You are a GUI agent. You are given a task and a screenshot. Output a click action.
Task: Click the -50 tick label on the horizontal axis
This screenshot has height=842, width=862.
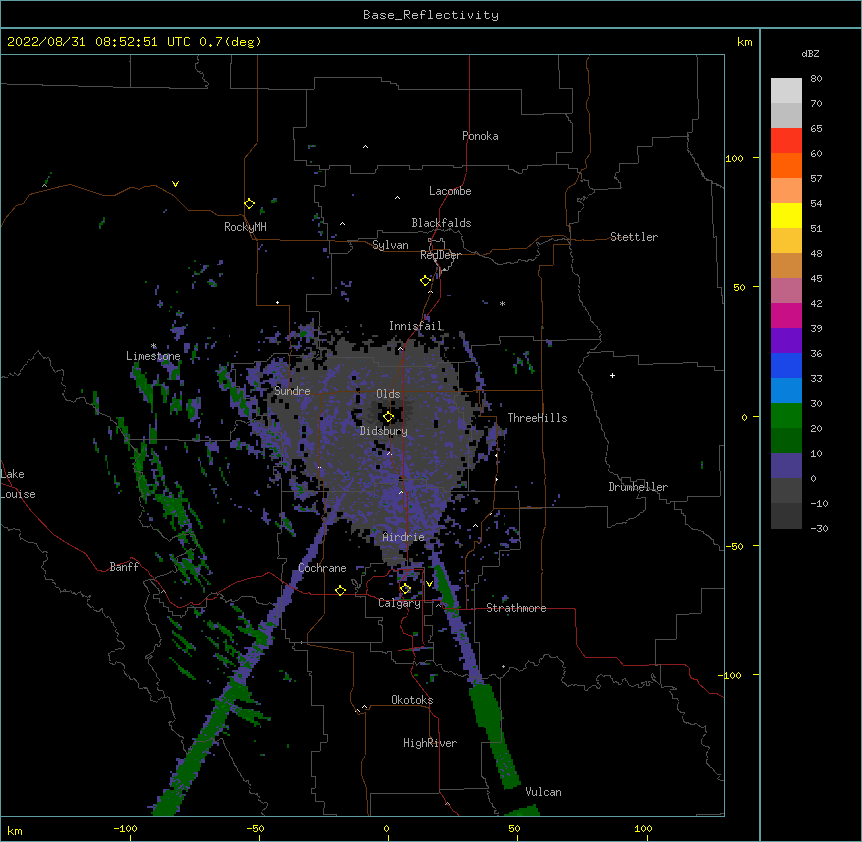click(255, 828)
